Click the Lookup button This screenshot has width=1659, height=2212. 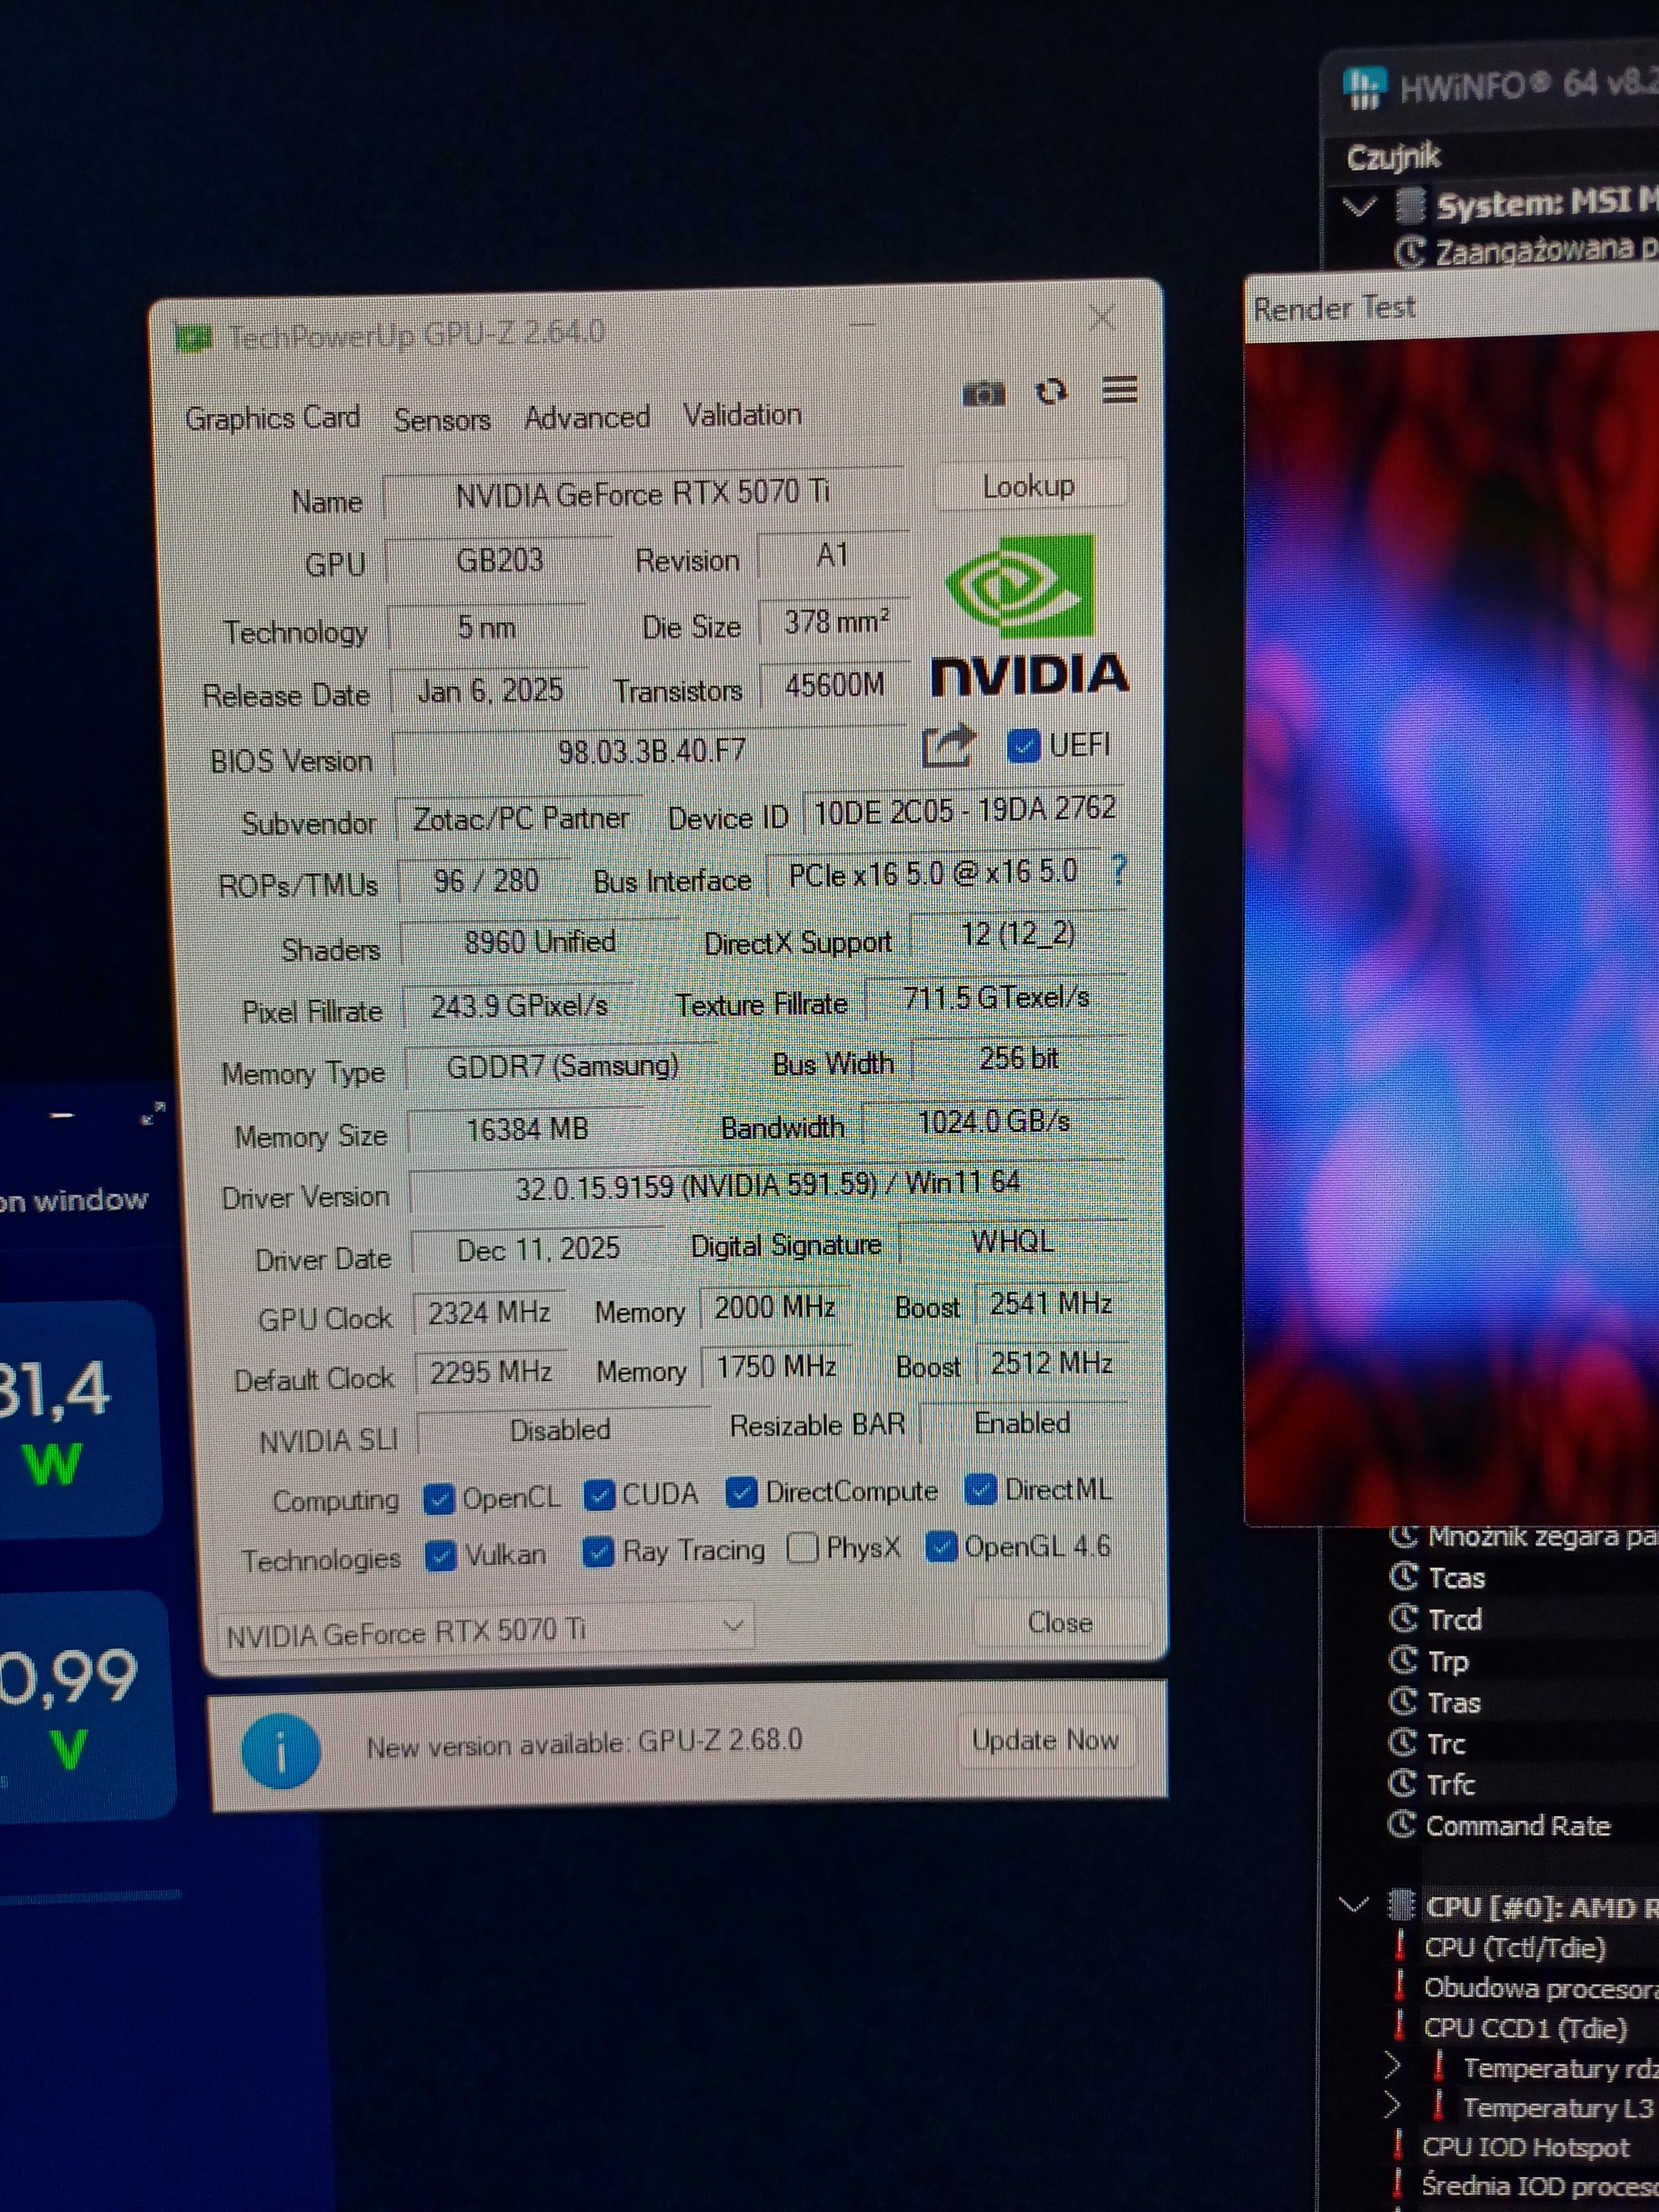[x=1029, y=487]
